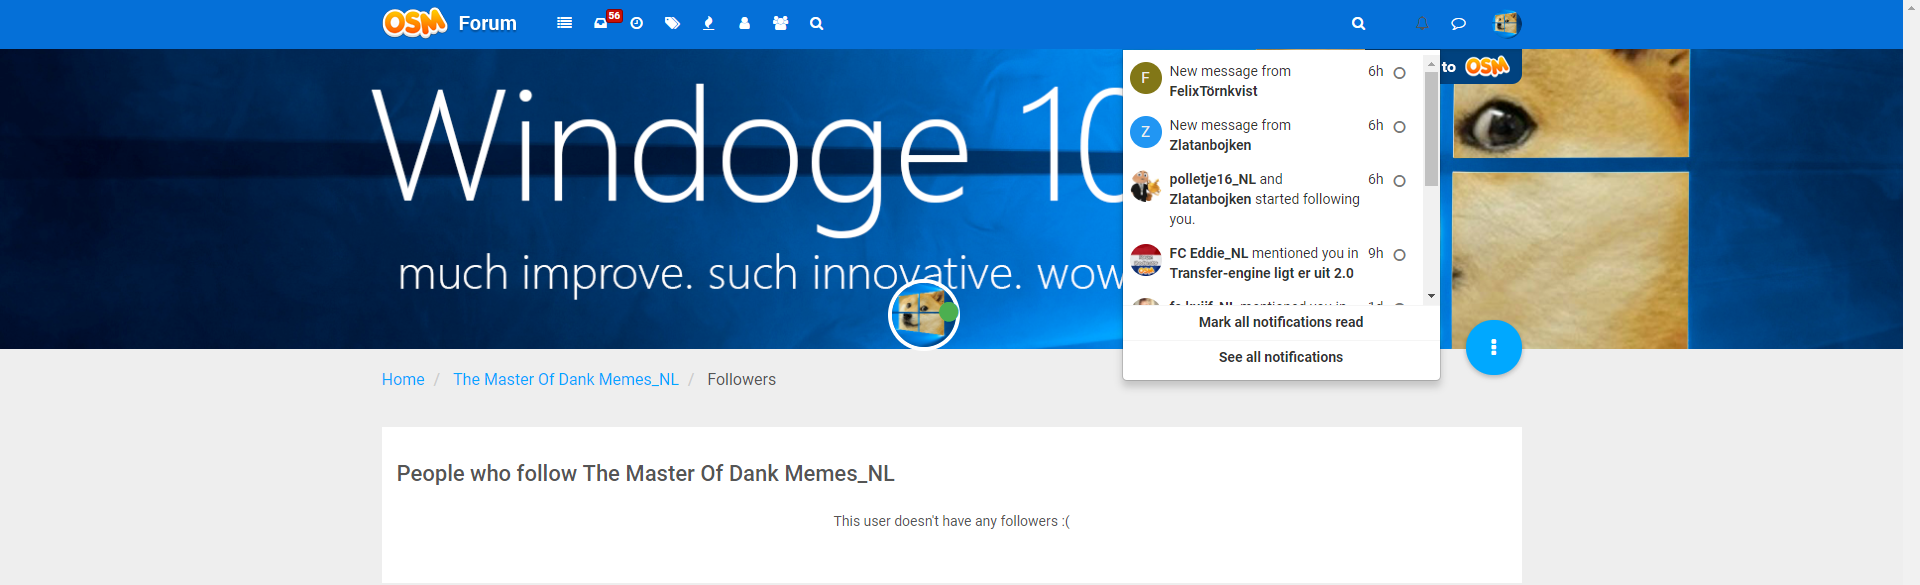Click the 6h timestamp on FelixTörnkvist notification
Image resolution: width=1920 pixels, height=585 pixels.
1376,71
